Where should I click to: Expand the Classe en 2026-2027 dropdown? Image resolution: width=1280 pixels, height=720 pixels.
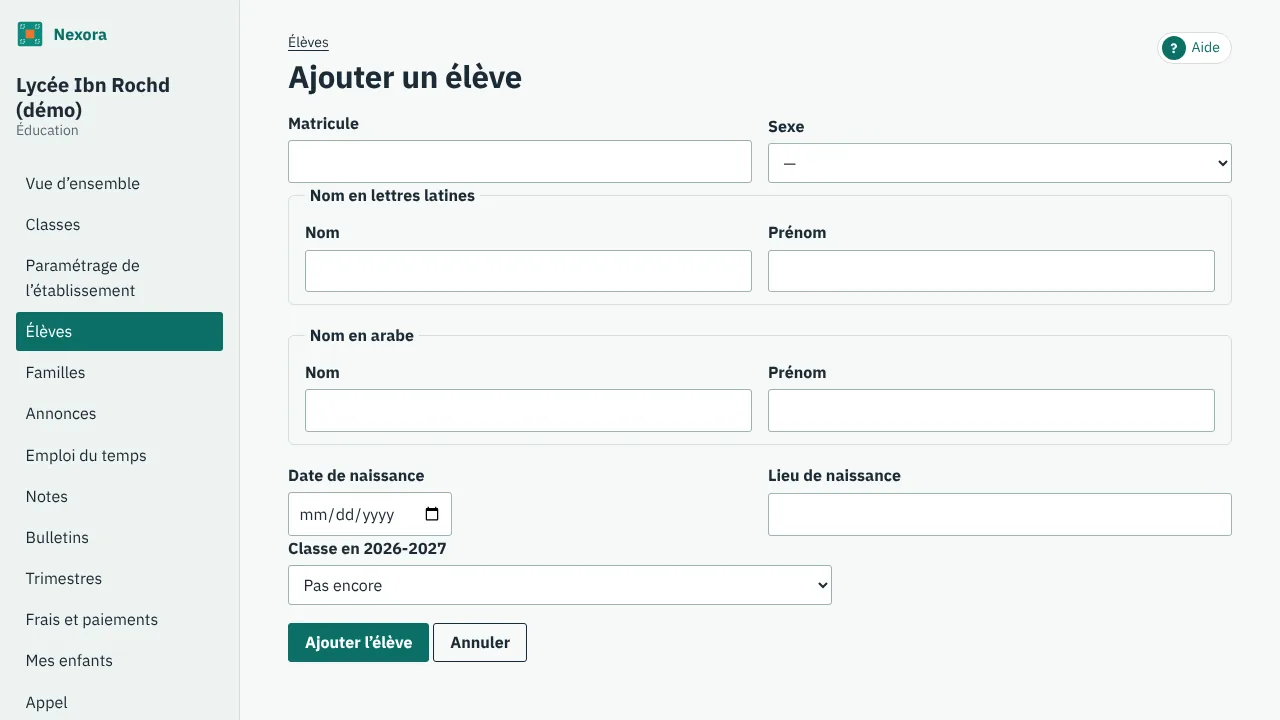point(559,585)
